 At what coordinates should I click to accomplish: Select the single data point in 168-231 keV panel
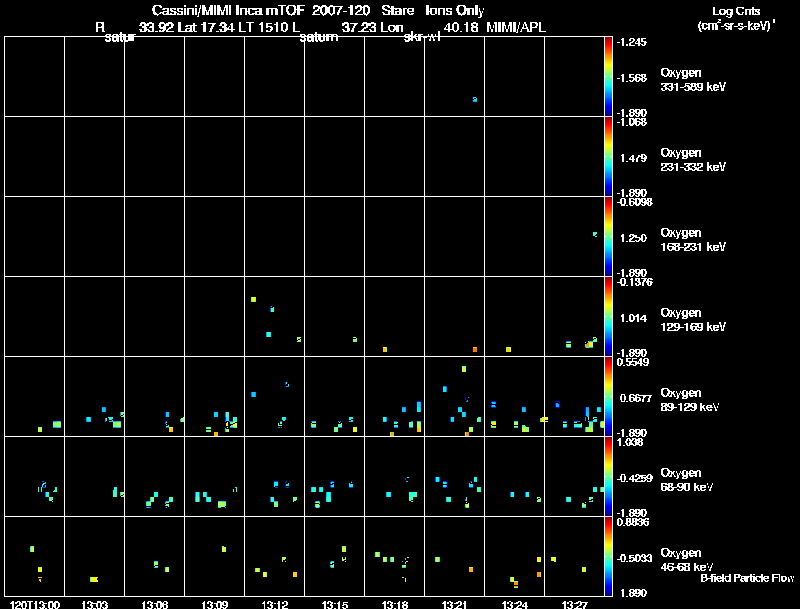[594, 235]
